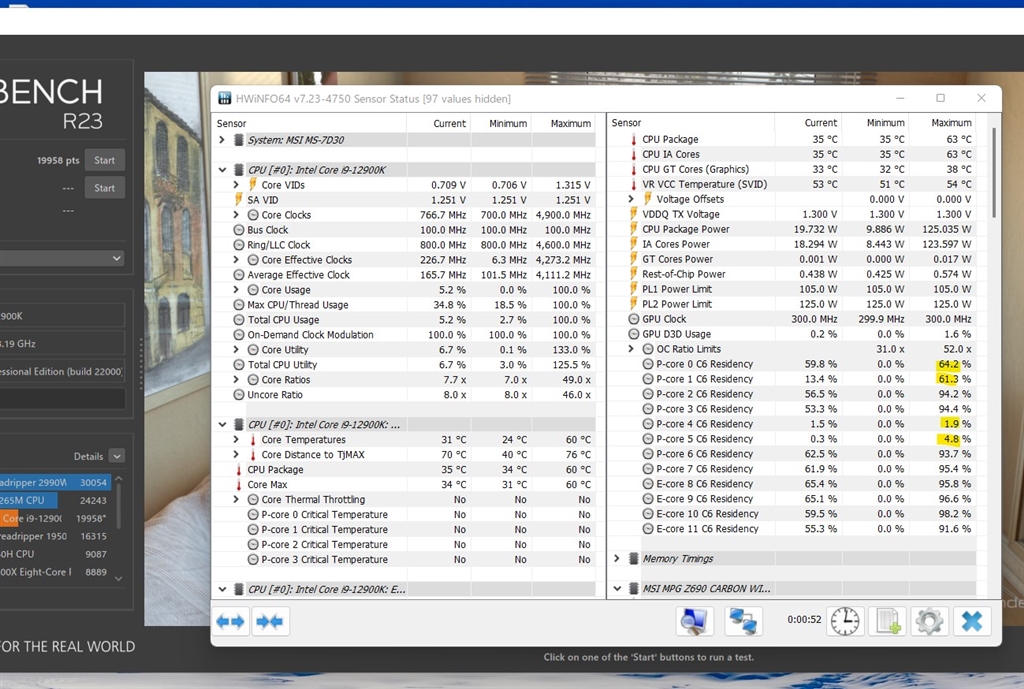Expand the System: MSI MS-7D30 group
Screen dimensions: 1024x689
pos(222,140)
